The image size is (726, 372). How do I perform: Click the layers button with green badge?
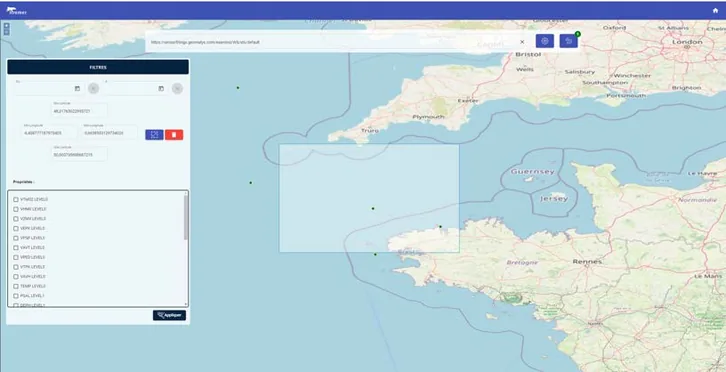569,41
